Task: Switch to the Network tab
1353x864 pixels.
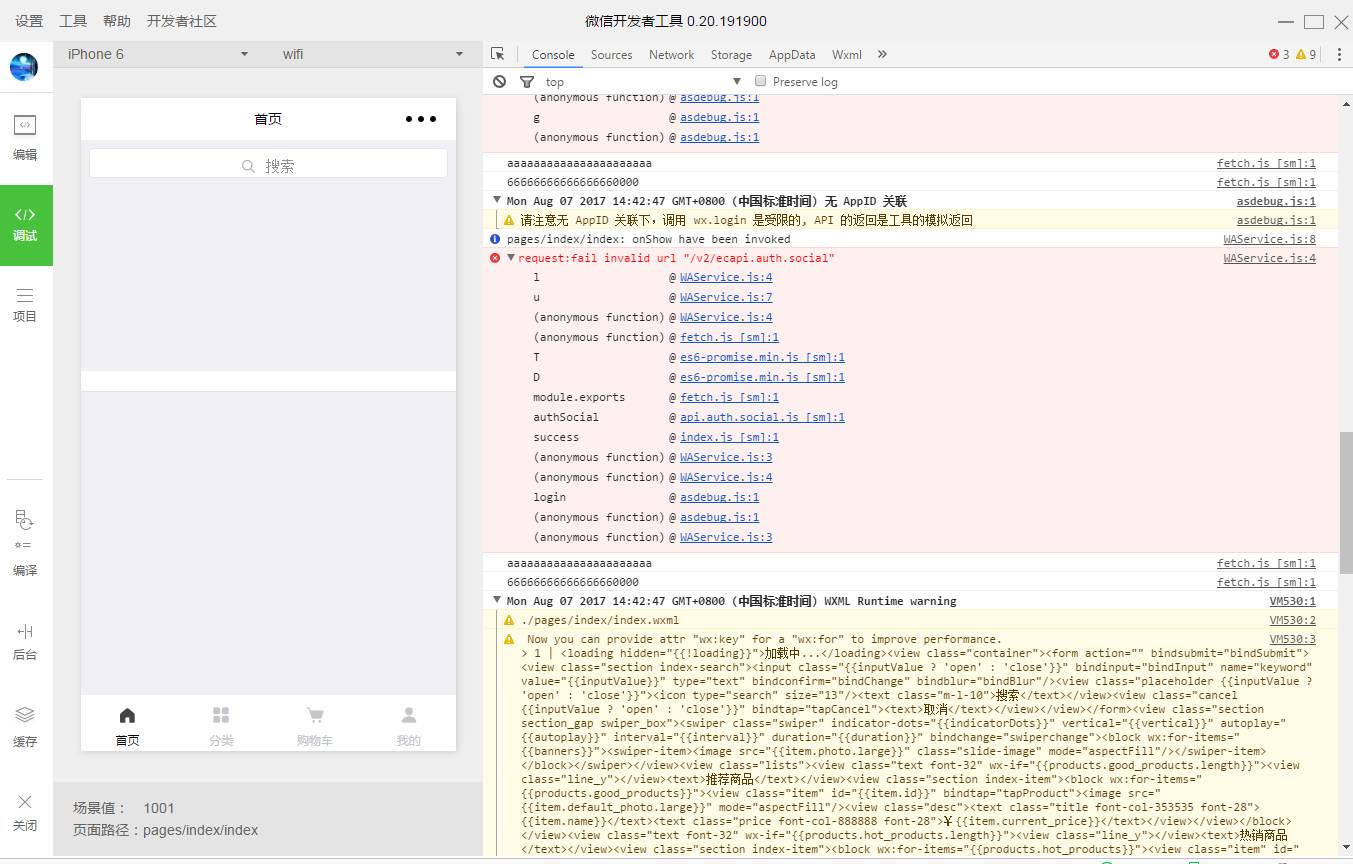Action: 671,55
